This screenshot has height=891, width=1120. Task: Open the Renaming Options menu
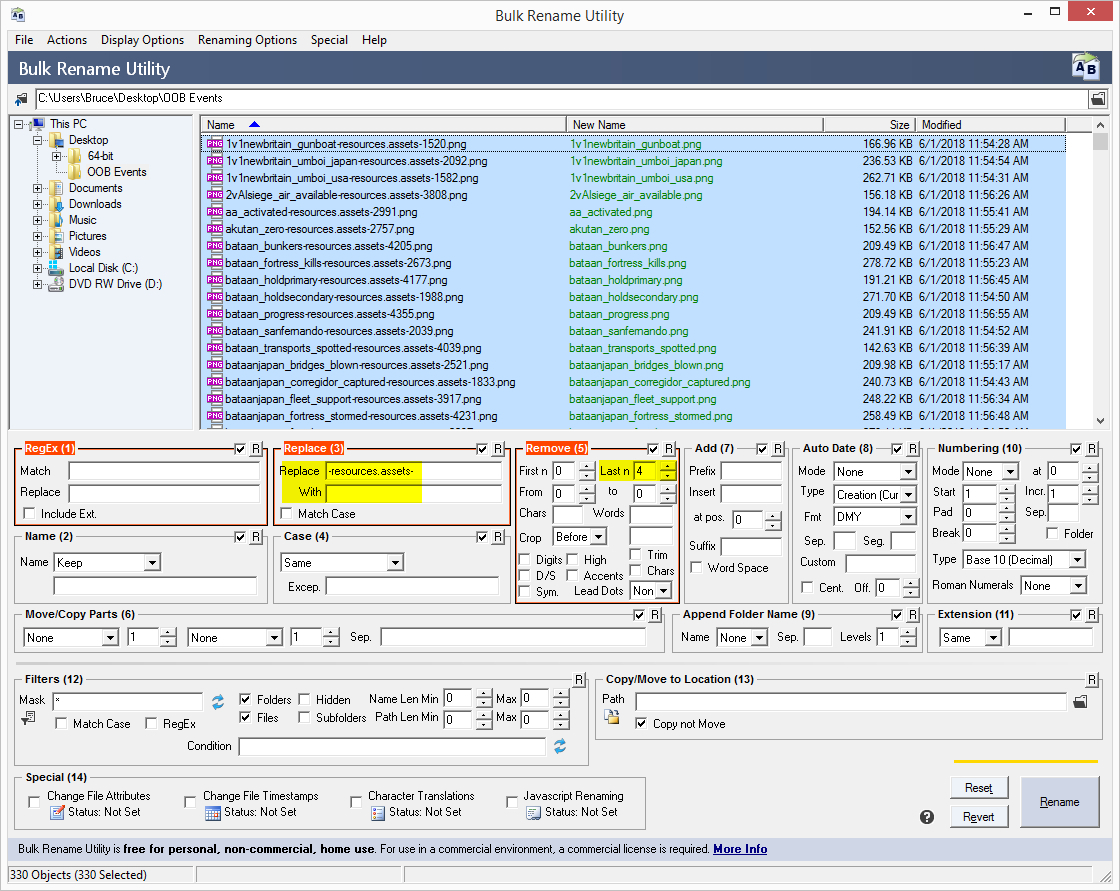[247, 40]
